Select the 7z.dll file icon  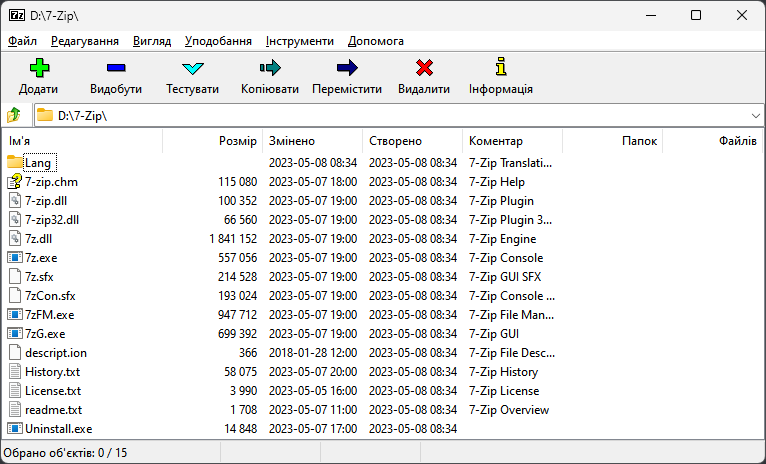click(x=15, y=238)
